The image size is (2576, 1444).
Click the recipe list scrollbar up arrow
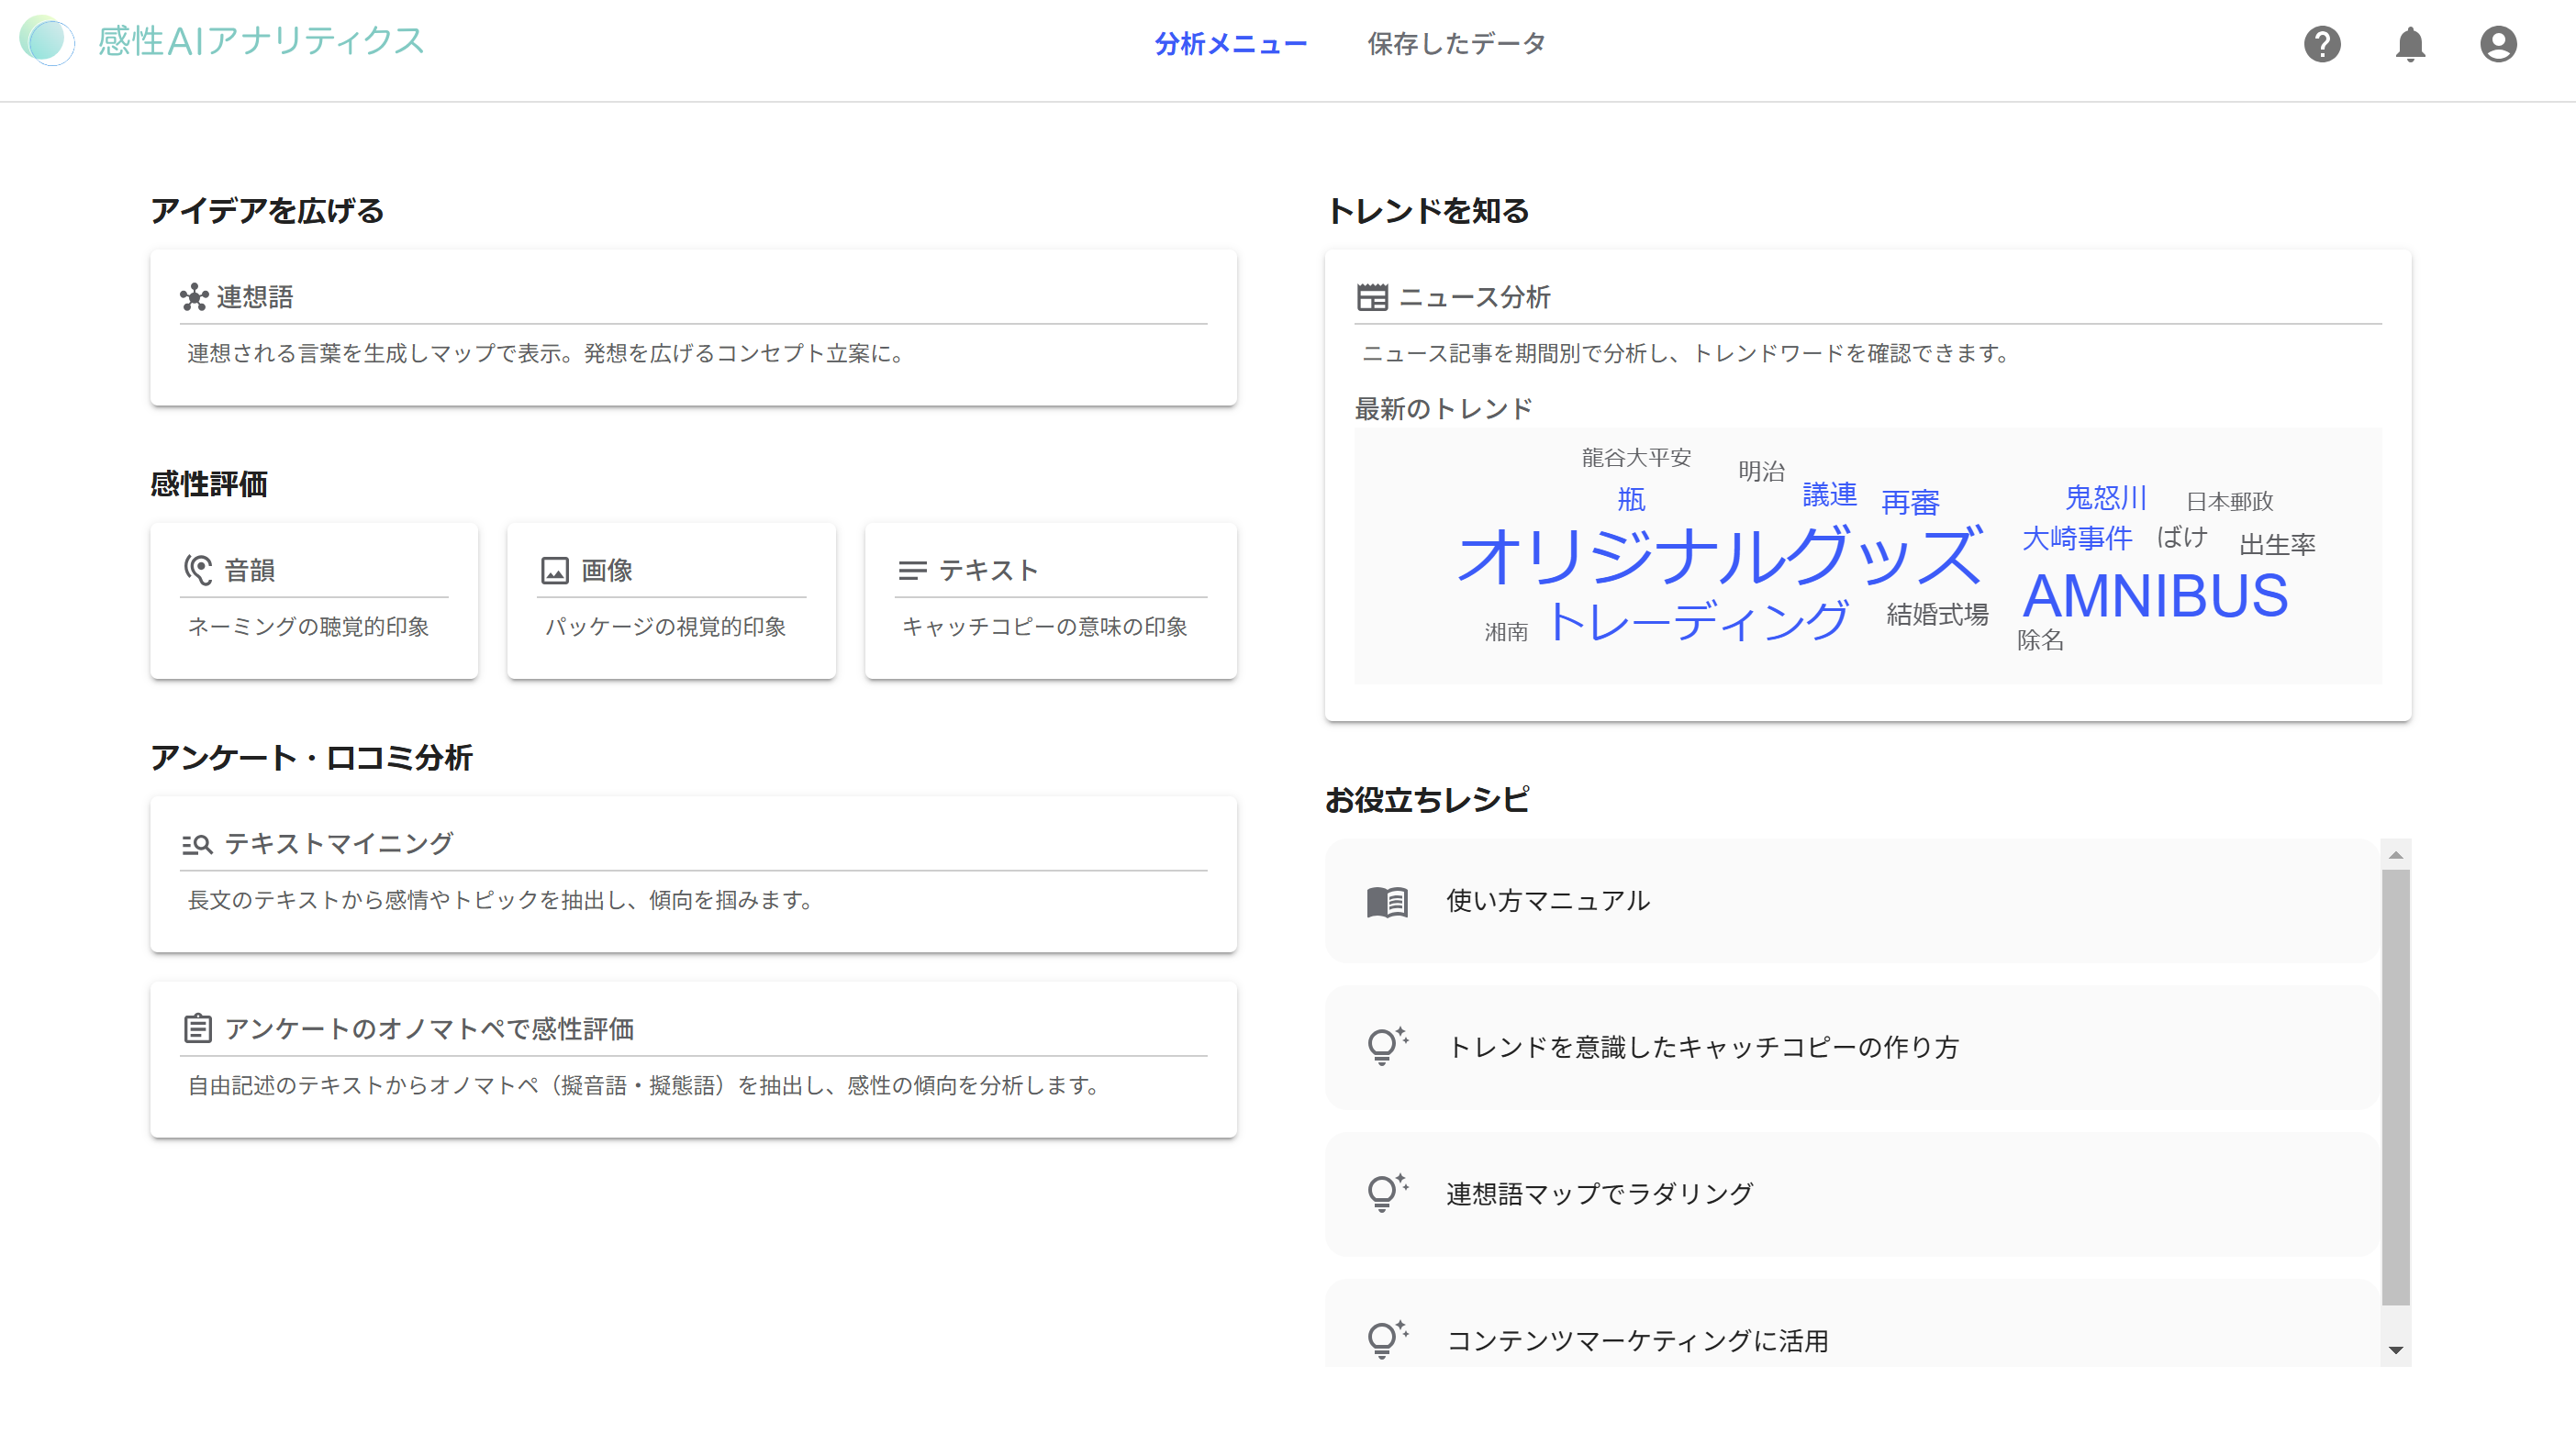[2395, 854]
